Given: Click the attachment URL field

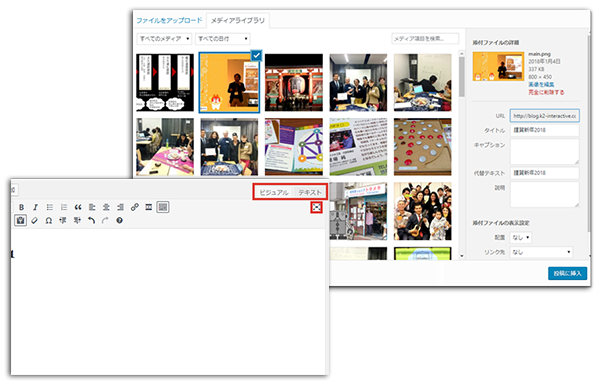Looking at the screenshot, I should pyautogui.click(x=545, y=116).
